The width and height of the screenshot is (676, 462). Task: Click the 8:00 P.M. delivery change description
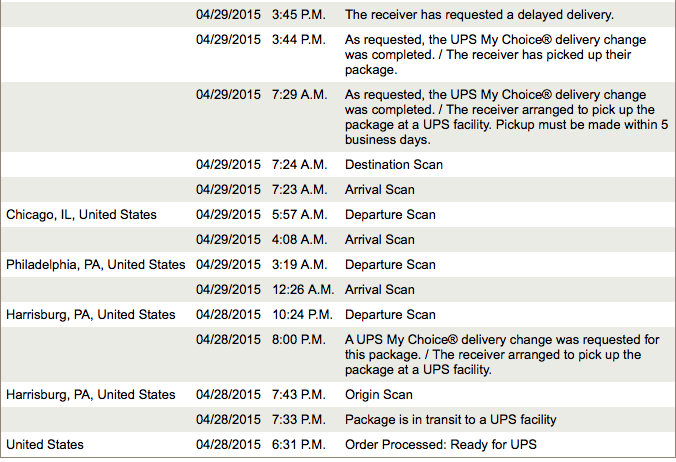[x=502, y=355]
